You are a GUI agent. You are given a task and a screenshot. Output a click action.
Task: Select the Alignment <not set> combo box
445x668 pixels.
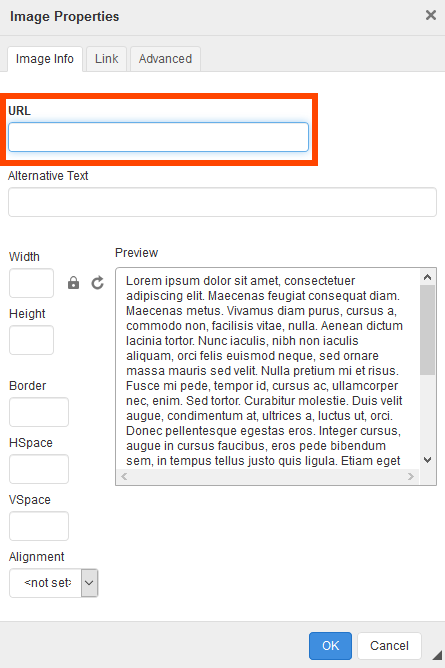[x=54, y=583]
